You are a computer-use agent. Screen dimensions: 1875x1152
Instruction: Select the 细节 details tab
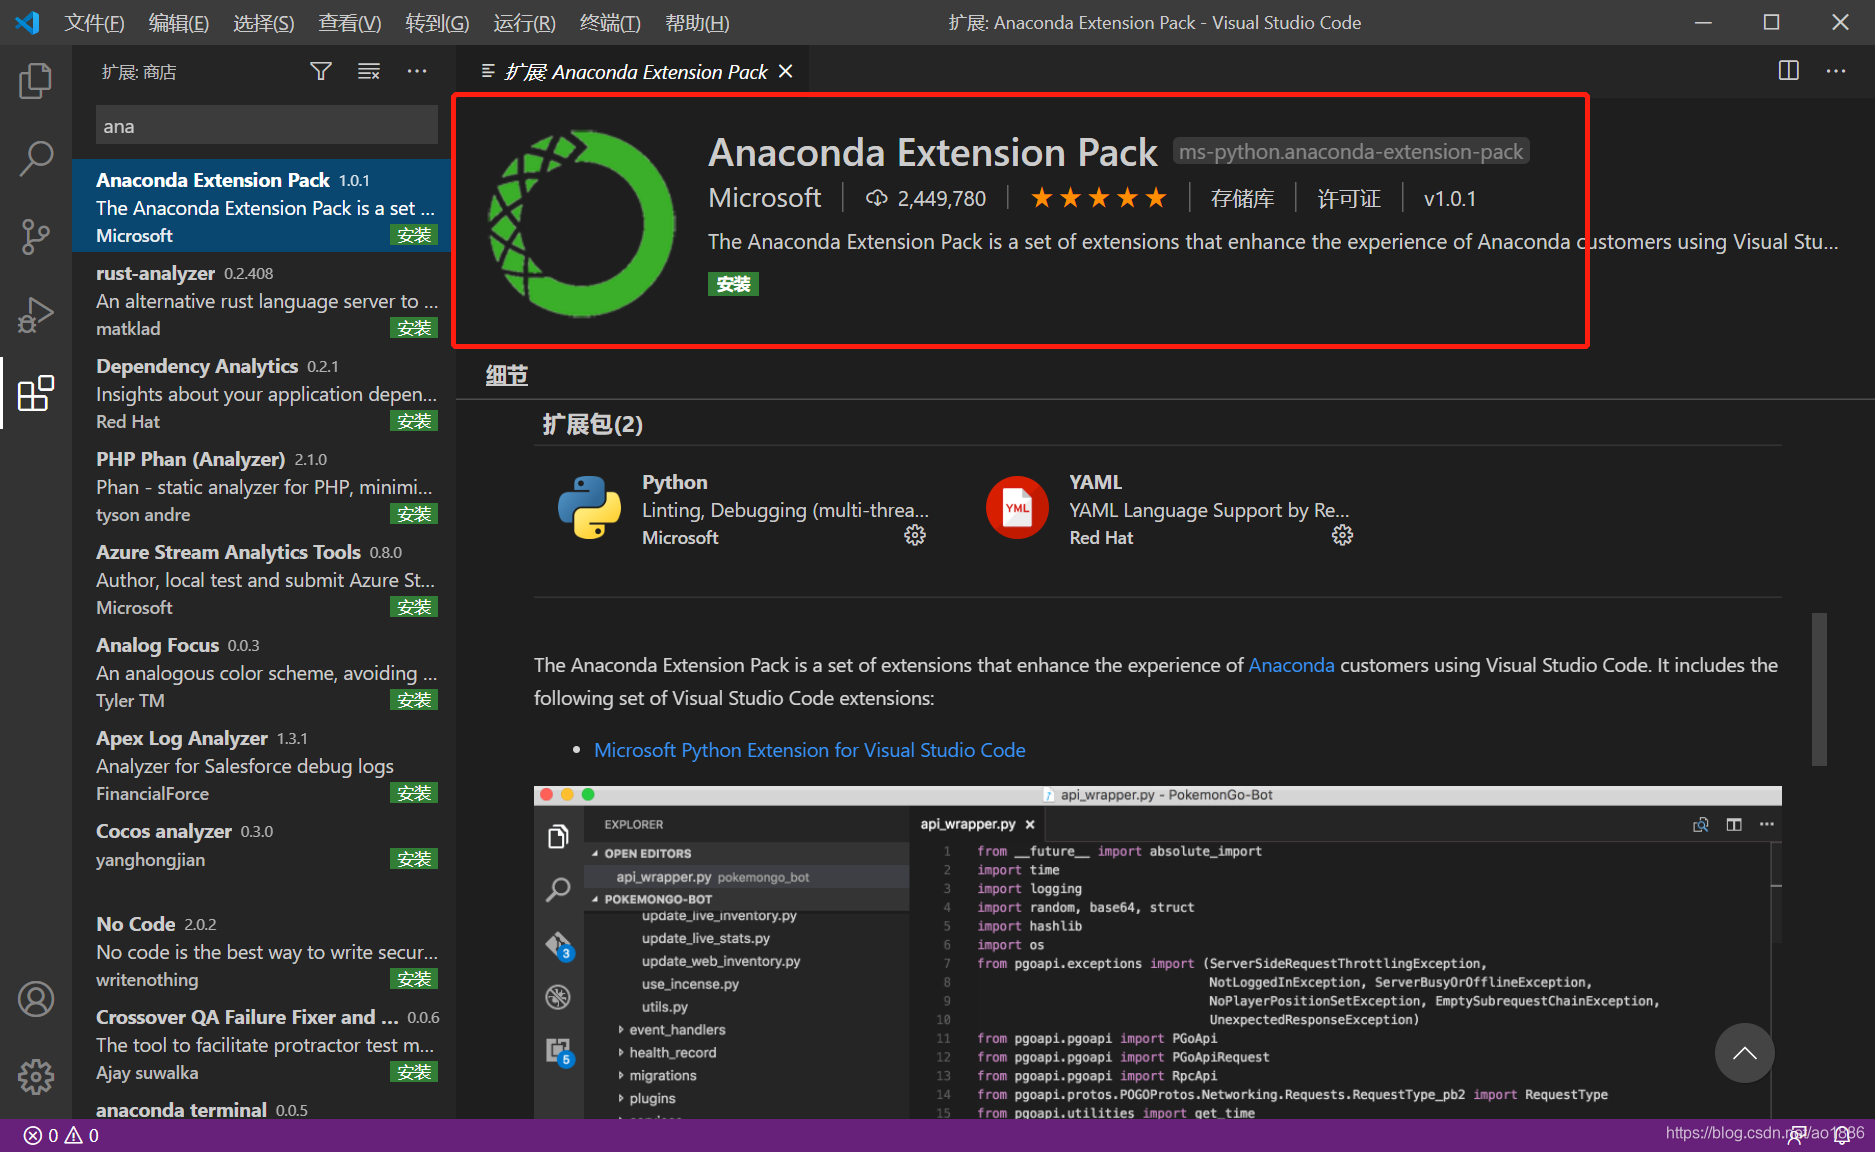506,376
